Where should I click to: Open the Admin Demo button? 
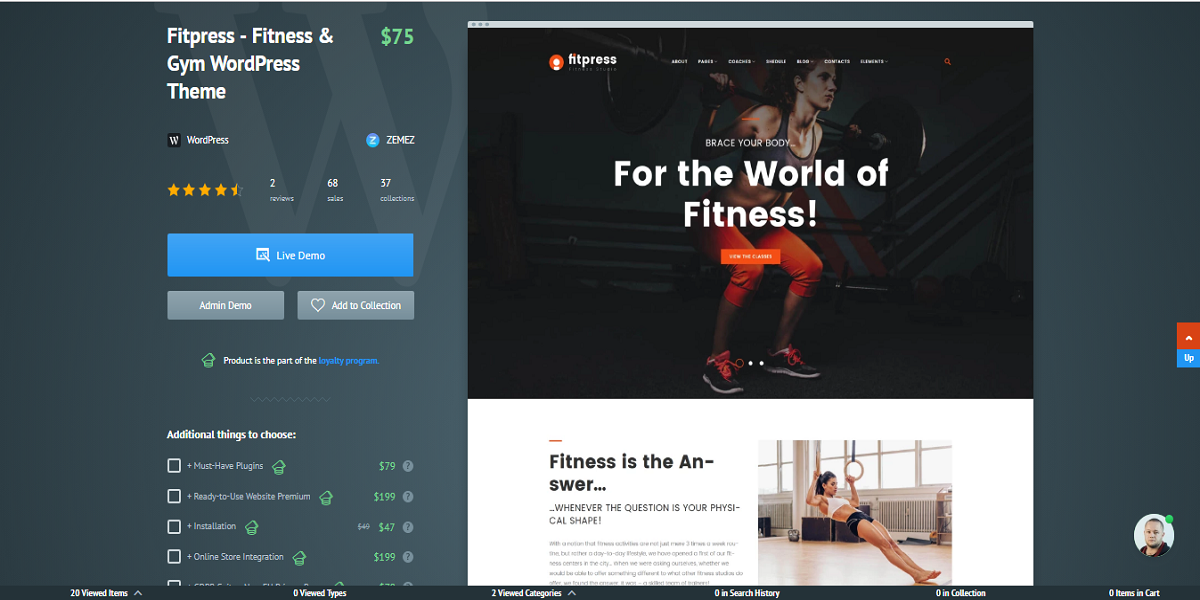[226, 305]
